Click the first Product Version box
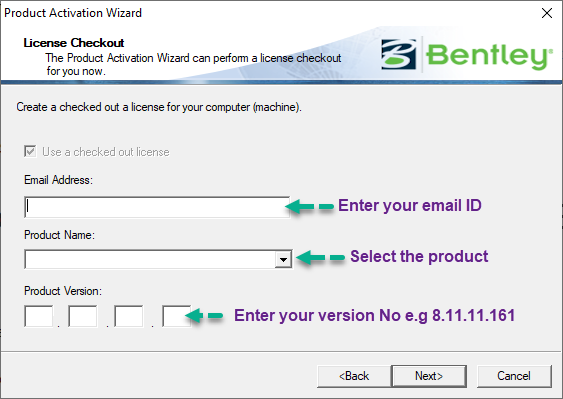This screenshot has width=563, height=399. 38,316
